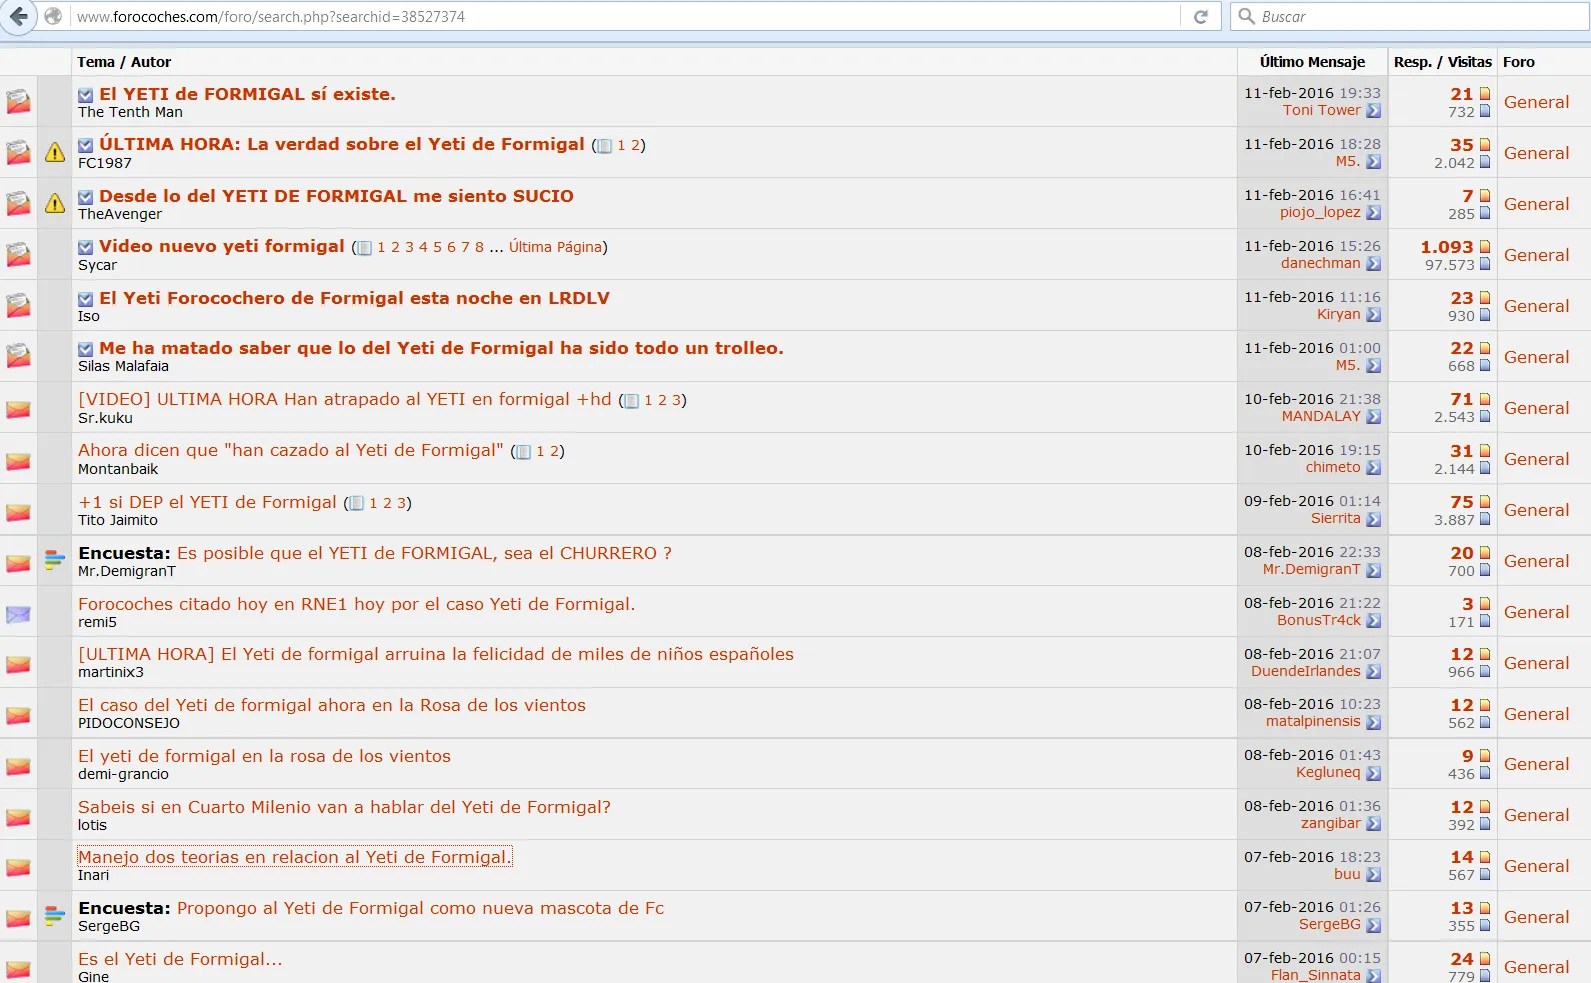Open last post arrow next to Sierrita
This screenshot has height=983, width=1591.
(1374, 519)
